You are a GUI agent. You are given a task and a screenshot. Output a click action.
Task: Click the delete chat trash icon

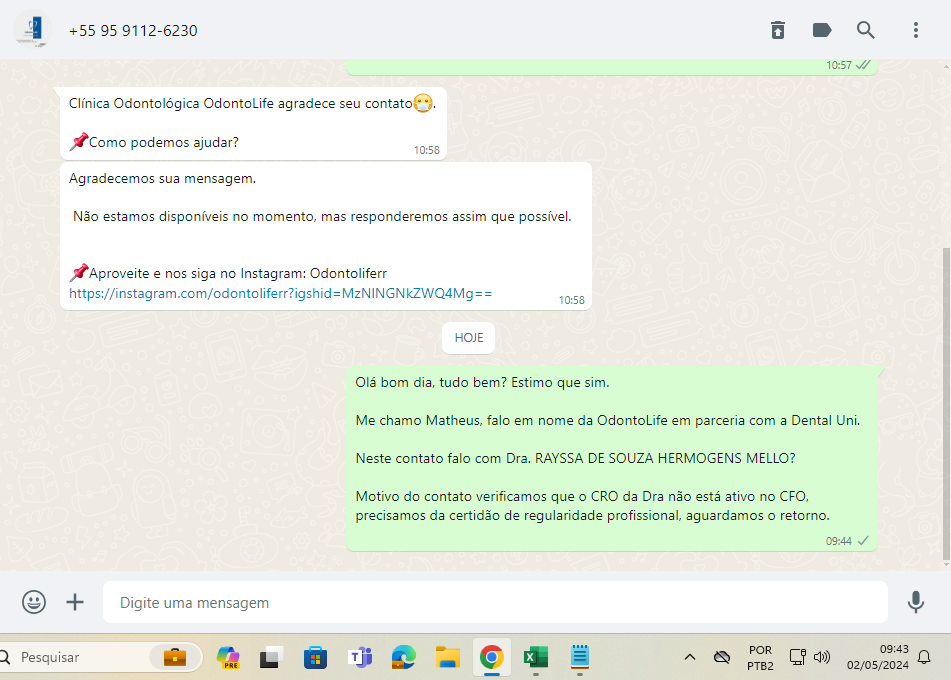tap(778, 30)
